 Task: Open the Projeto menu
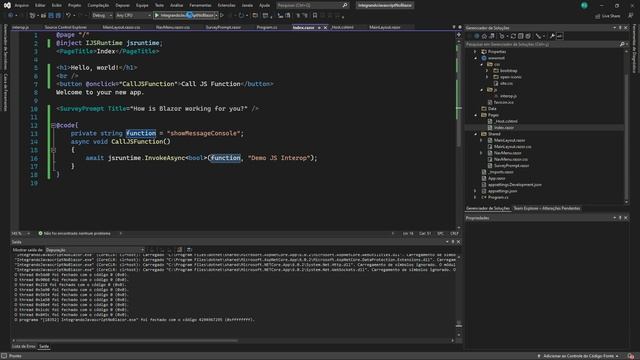[x=74, y=5]
